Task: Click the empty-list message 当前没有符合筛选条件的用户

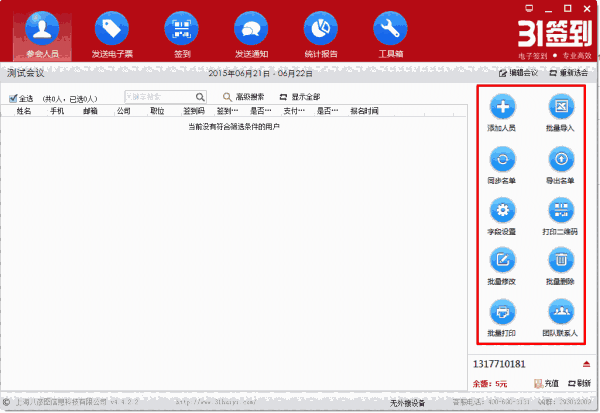Action: click(234, 127)
